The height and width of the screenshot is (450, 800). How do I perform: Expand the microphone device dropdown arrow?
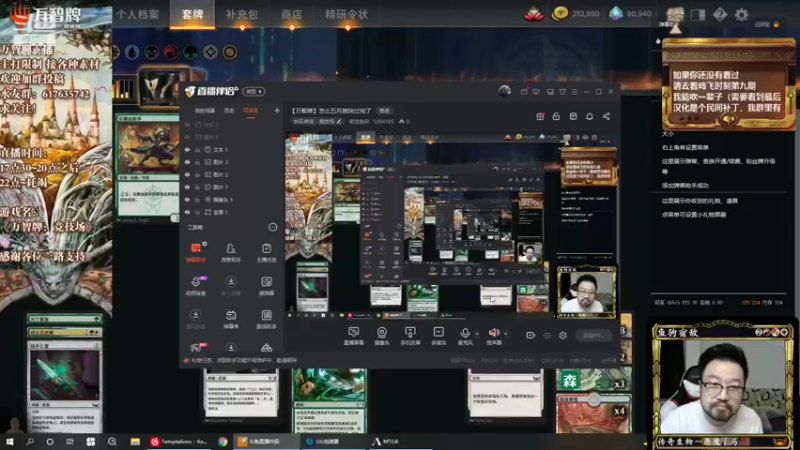pyautogui.click(x=477, y=334)
